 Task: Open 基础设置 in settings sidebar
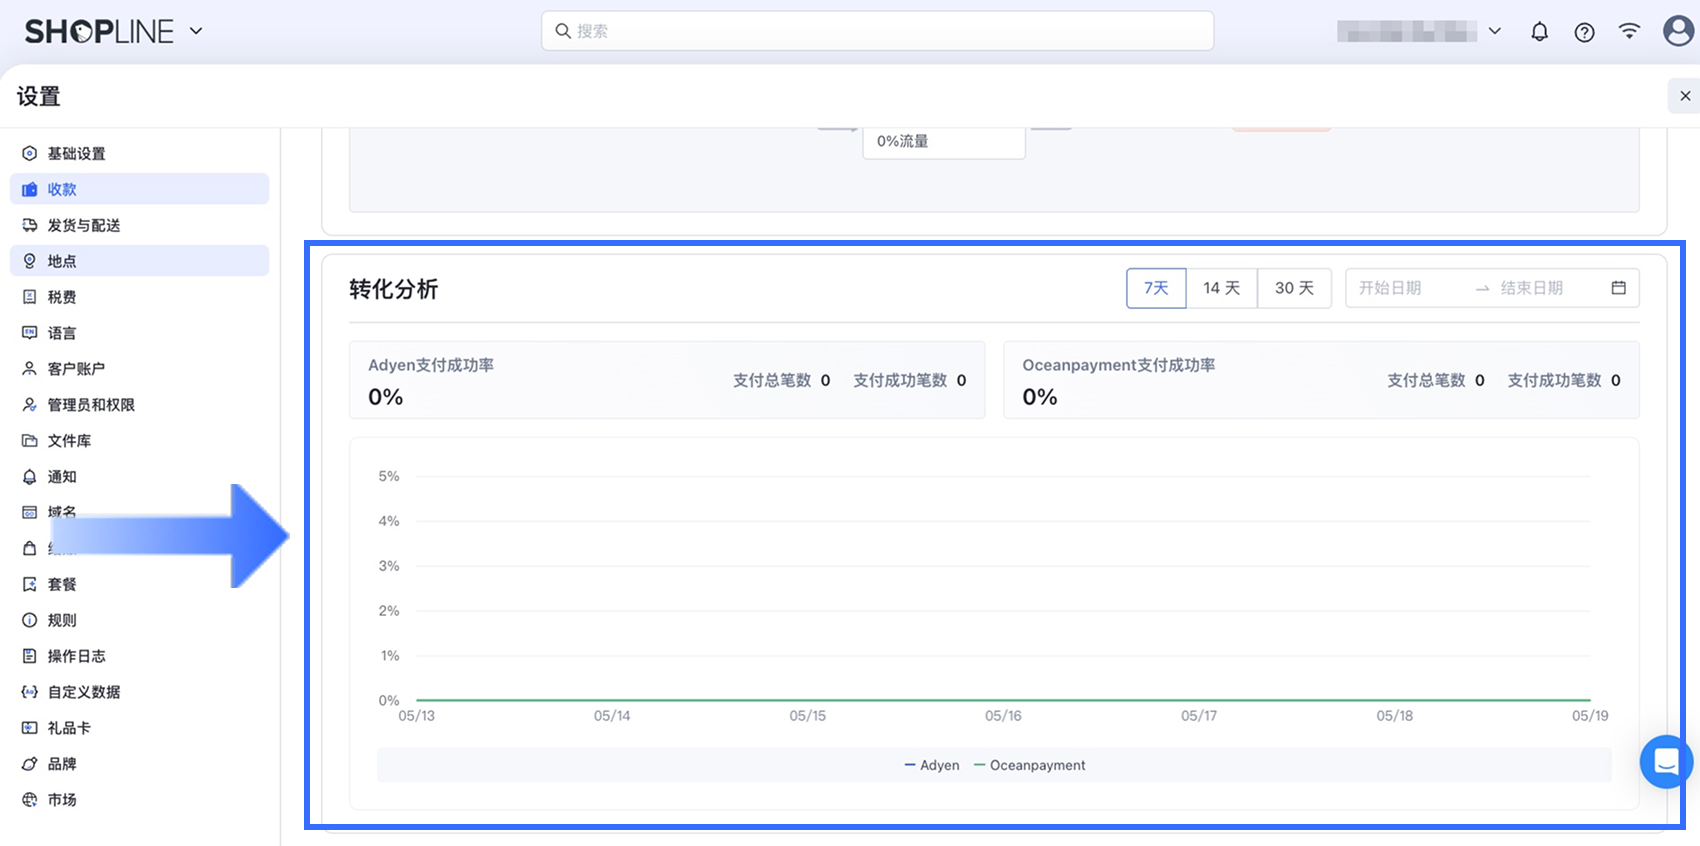139,153
